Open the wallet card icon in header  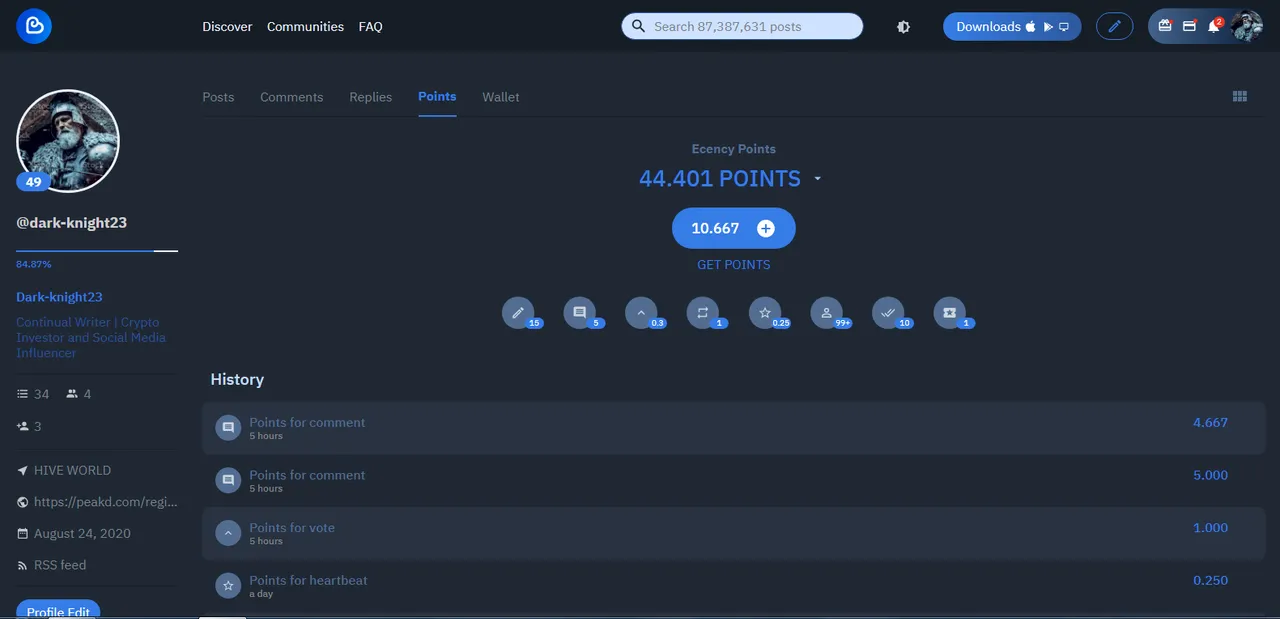[1189, 27]
